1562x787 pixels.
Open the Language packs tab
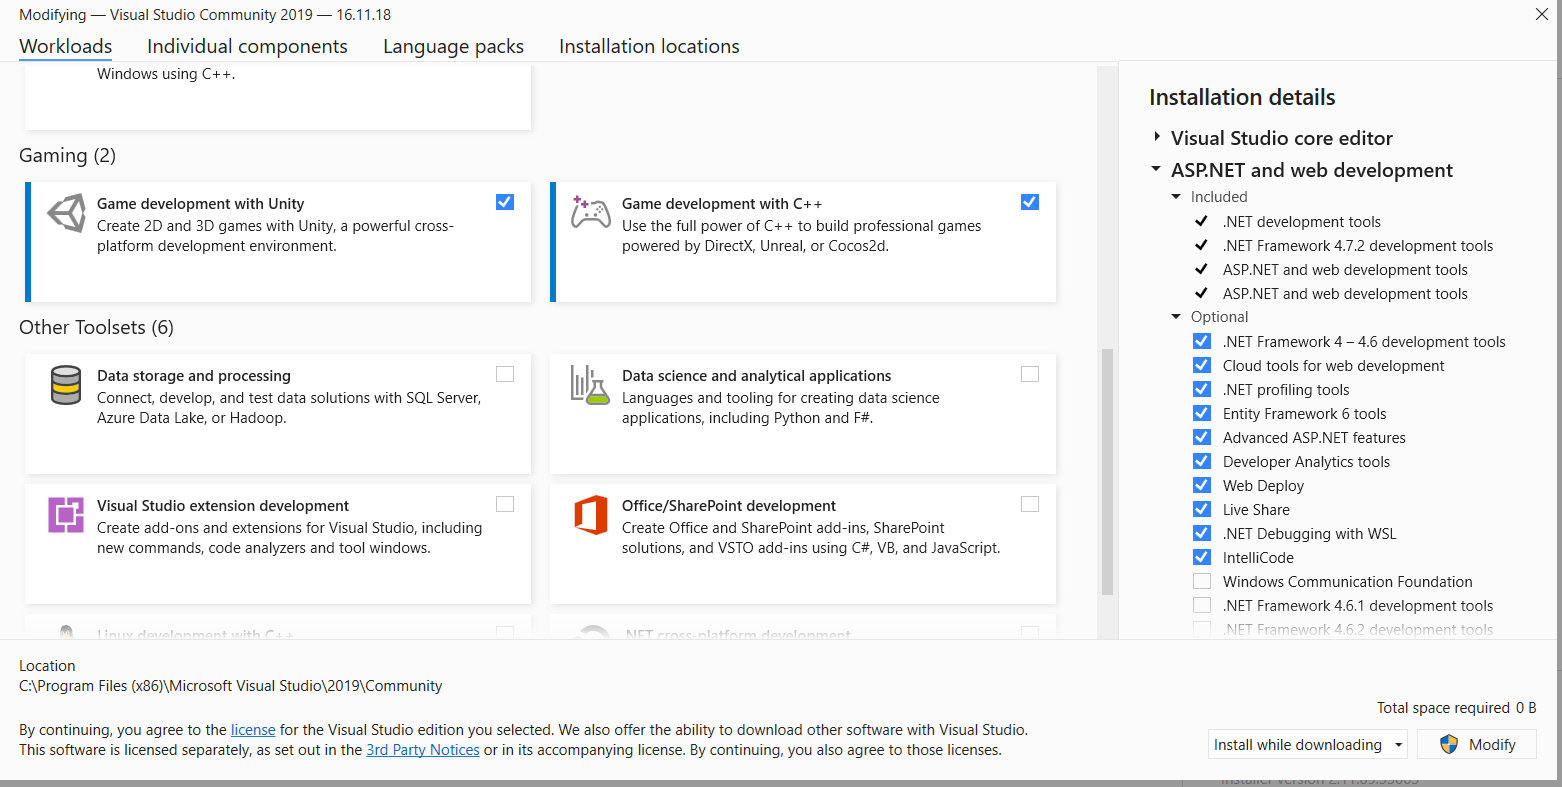pos(453,46)
